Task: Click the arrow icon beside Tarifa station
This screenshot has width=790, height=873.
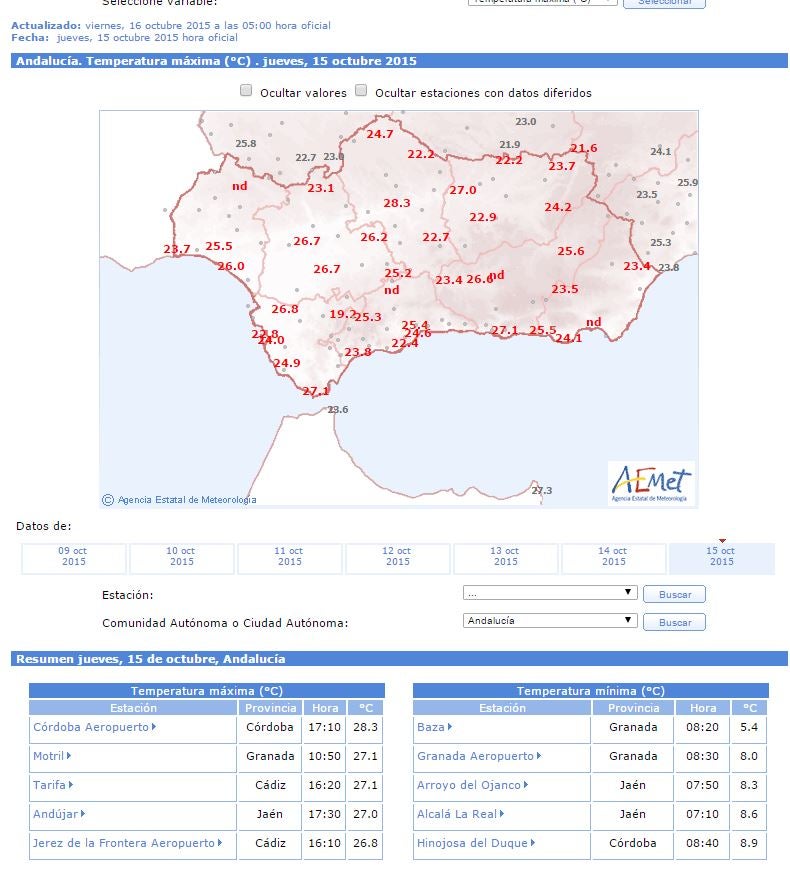Action: (x=71, y=785)
